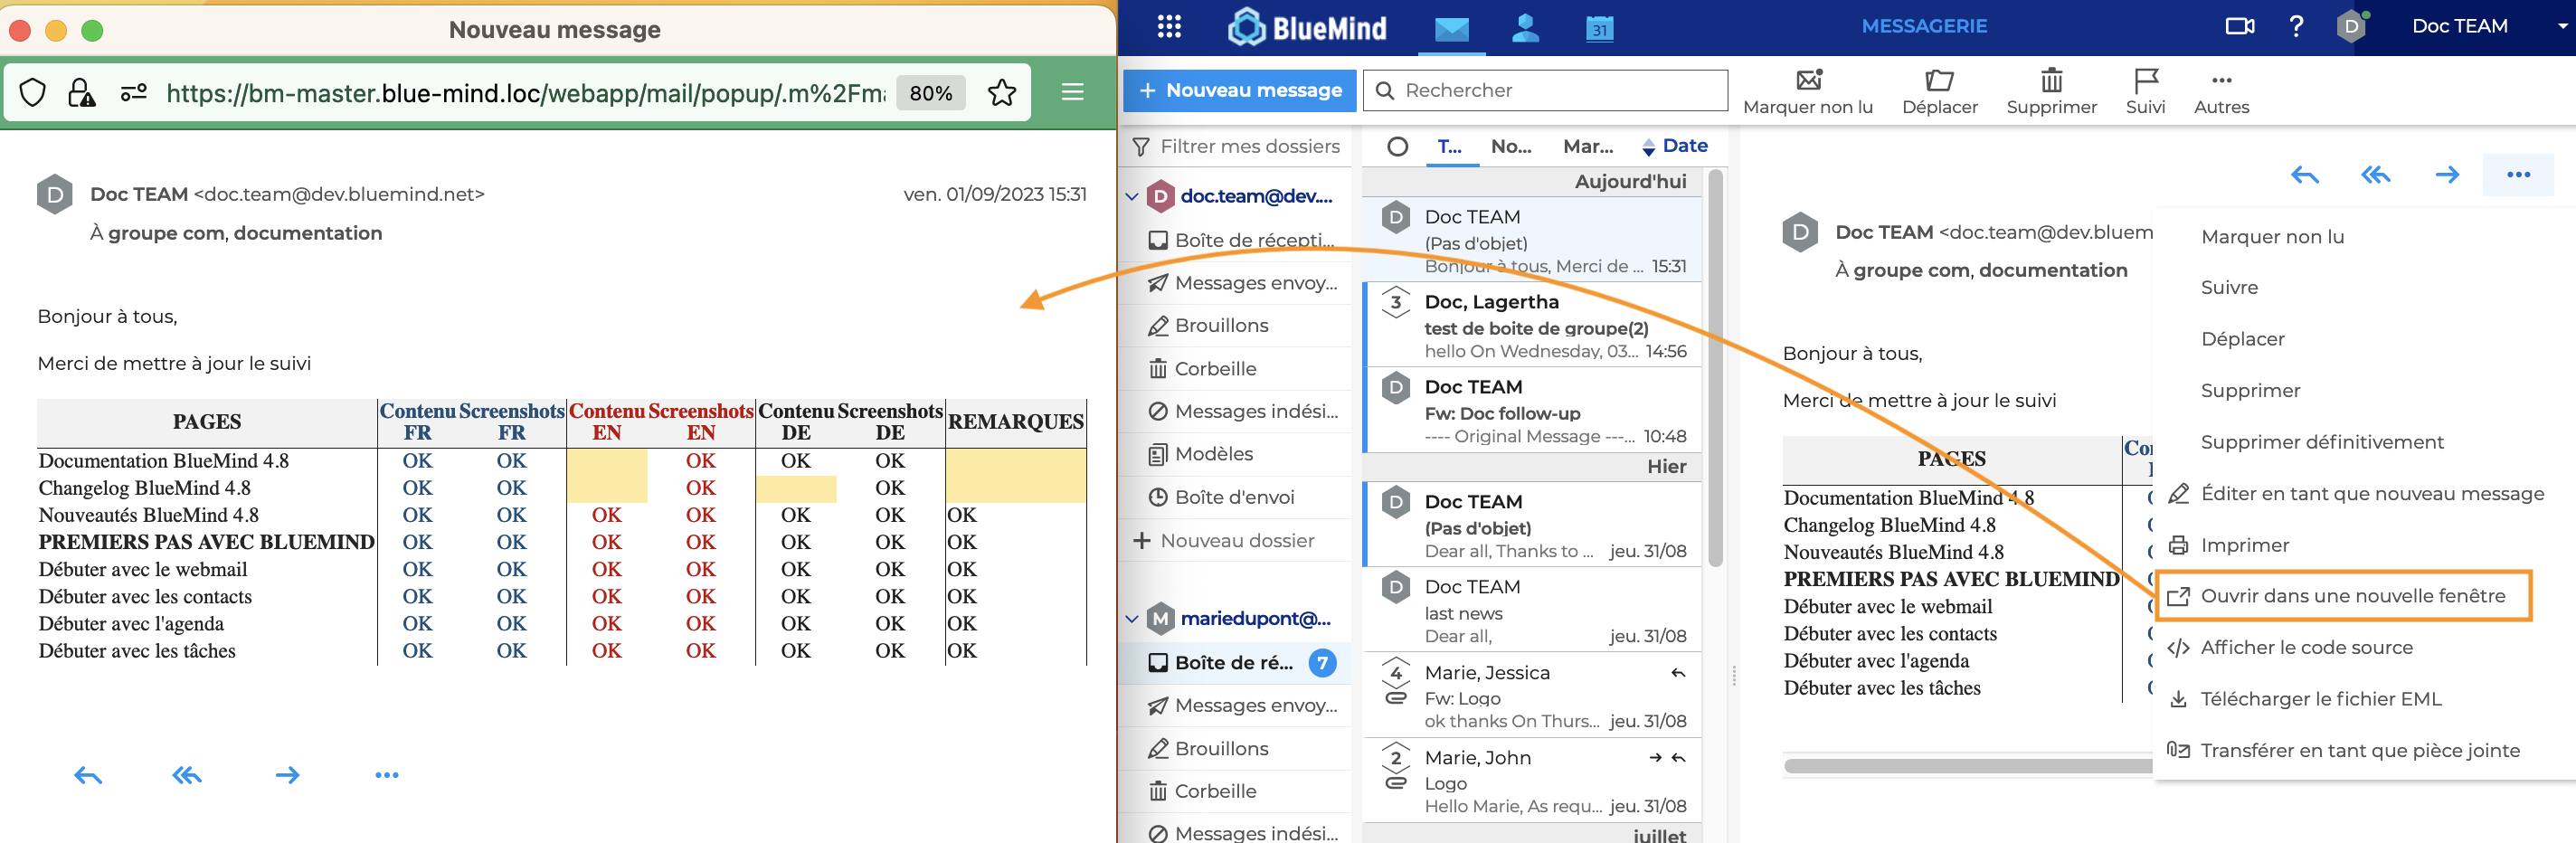Click the Doc TEAM user avatar in banner
The image size is (2576, 843).
(x=2351, y=27)
